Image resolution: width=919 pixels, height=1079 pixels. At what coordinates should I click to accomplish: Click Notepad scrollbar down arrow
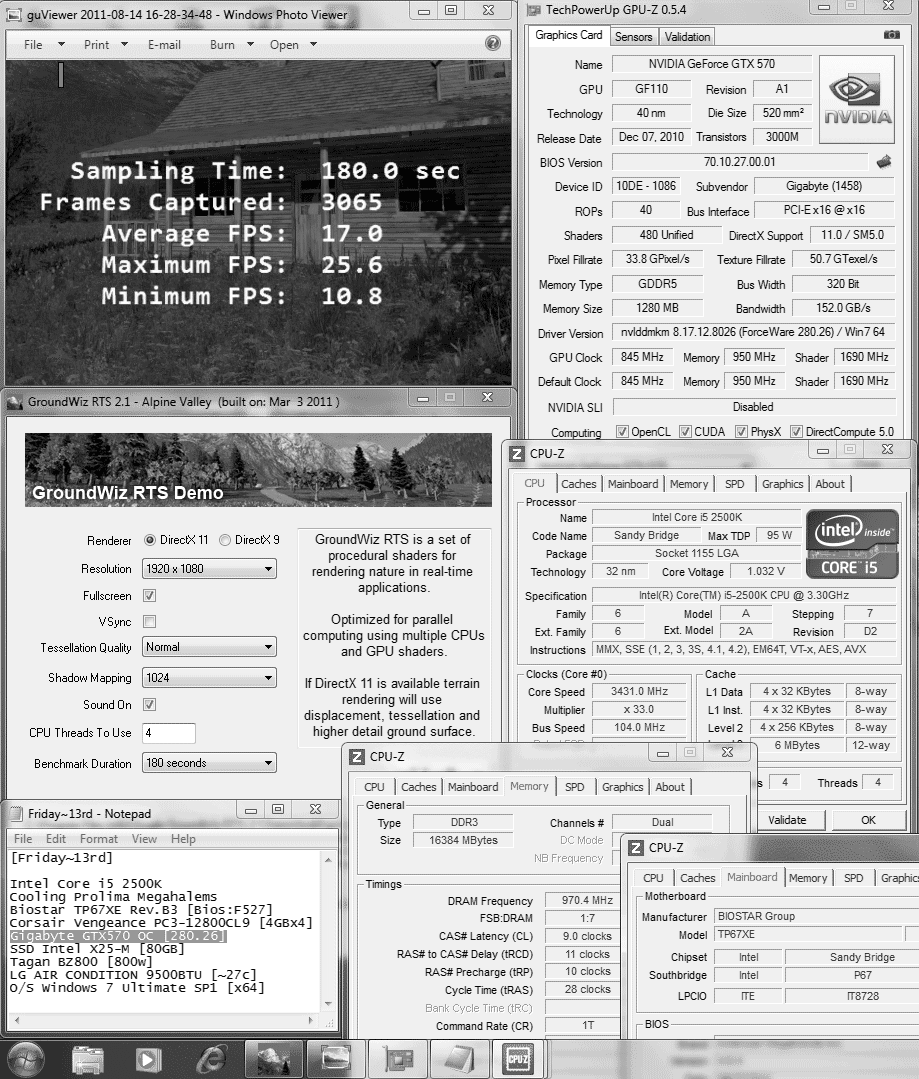tap(328, 1003)
